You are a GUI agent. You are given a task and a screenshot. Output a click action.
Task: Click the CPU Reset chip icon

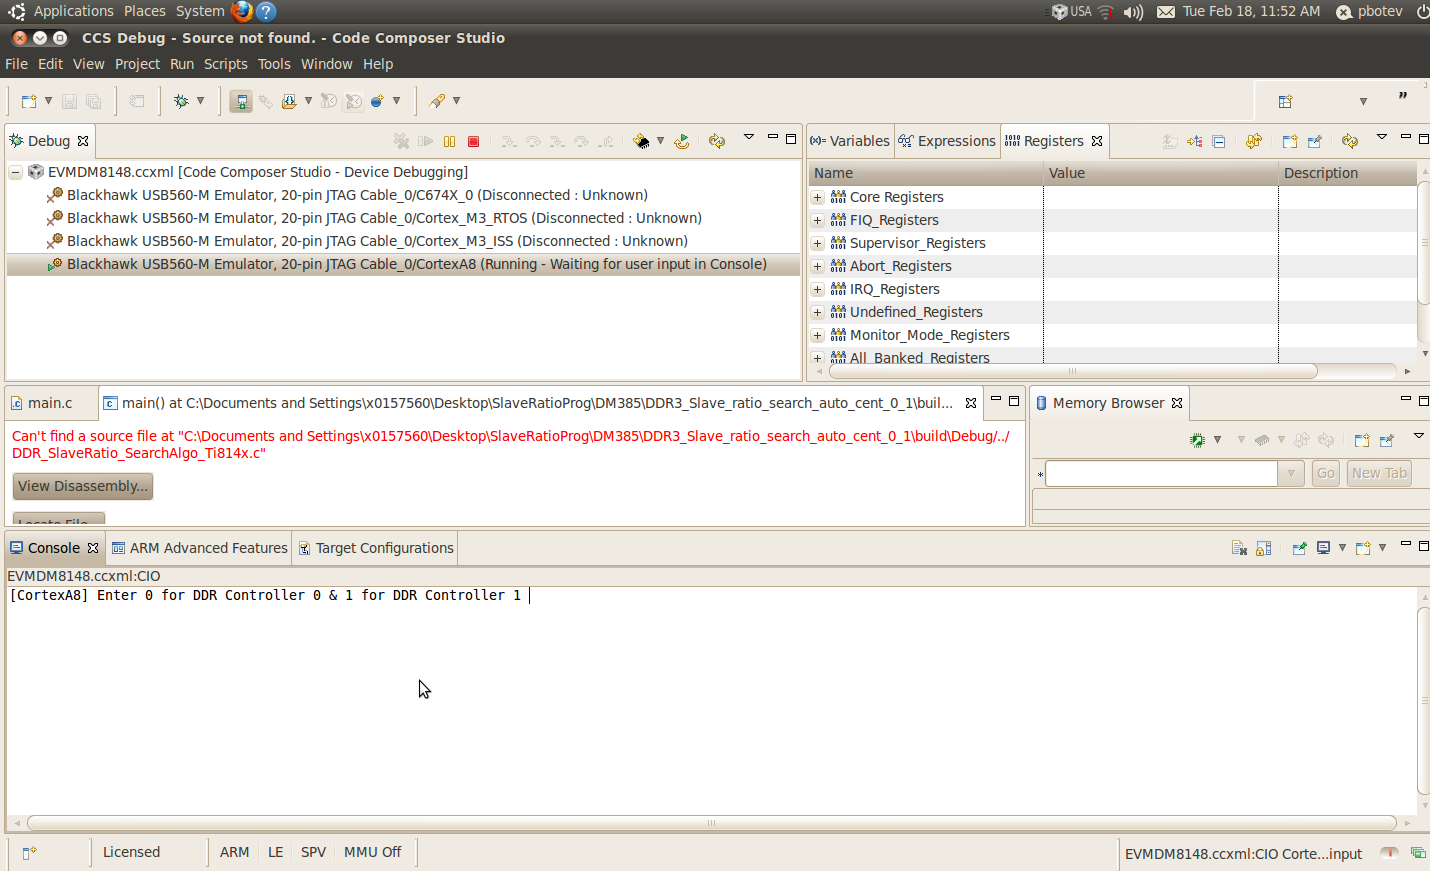[x=641, y=142]
